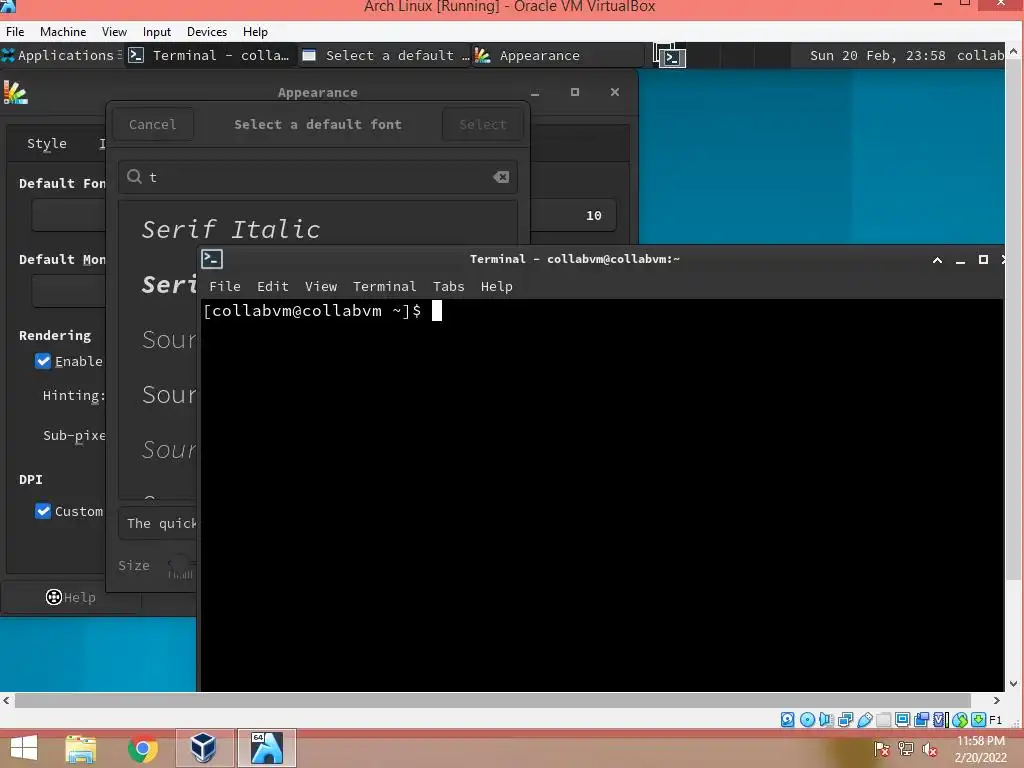The width and height of the screenshot is (1024, 768).
Task: Open the Terminal window File menu
Action: pos(225,286)
